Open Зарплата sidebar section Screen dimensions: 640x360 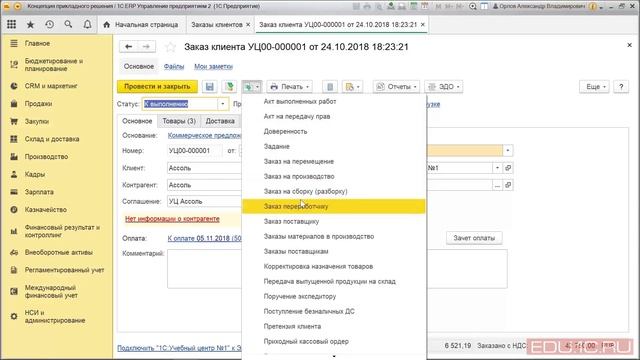pos(56,192)
